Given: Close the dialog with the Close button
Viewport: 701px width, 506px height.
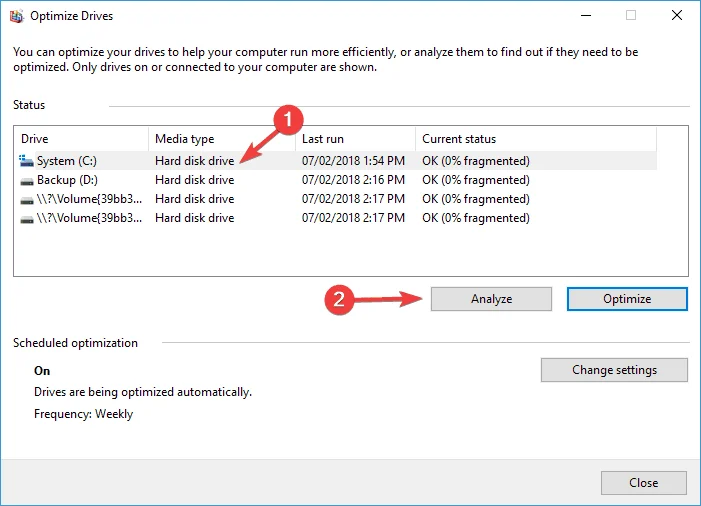Looking at the screenshot, I should point(643,483).
